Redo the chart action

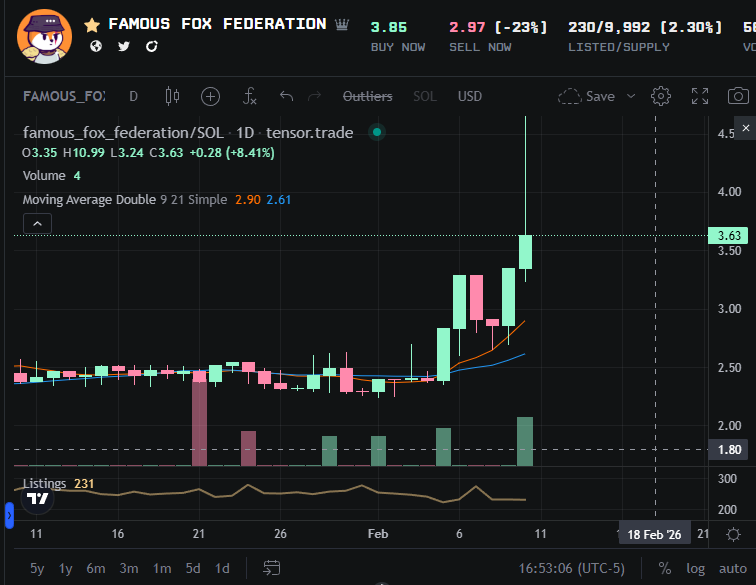coord(314,96)
